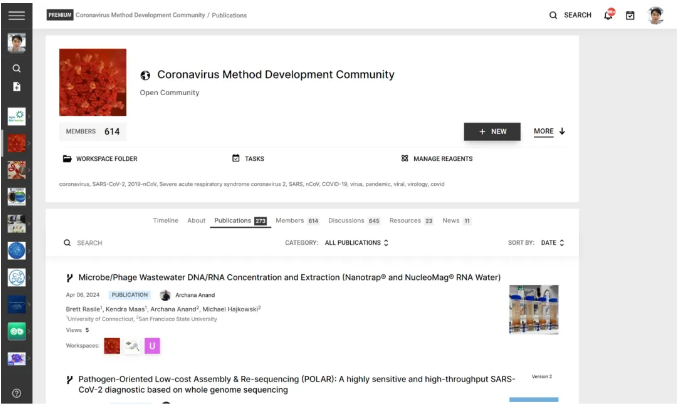Click the Microbe/Phage protocol thumbnail image
The height and width of the screenshot is (406, 677).
pos(533,309)
